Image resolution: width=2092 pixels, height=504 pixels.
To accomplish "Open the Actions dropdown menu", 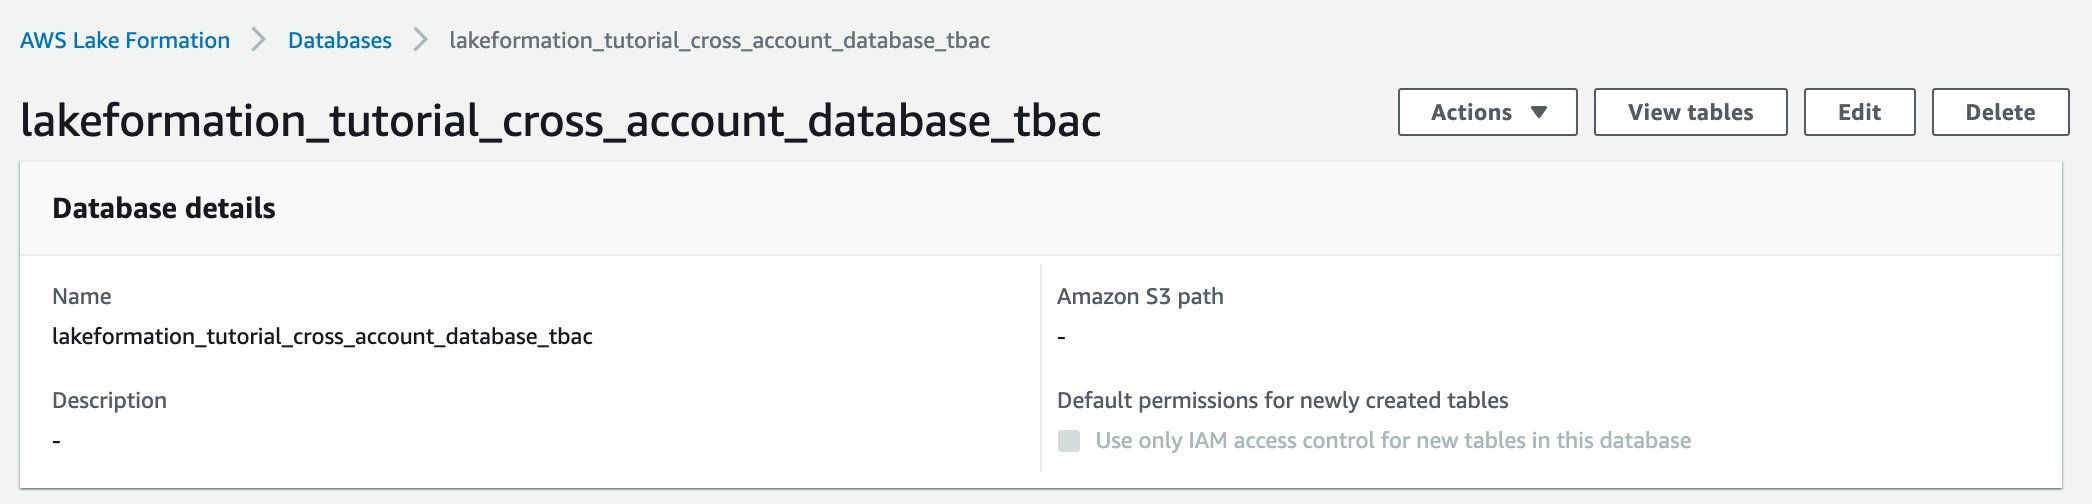I will tap(1487, 112).
